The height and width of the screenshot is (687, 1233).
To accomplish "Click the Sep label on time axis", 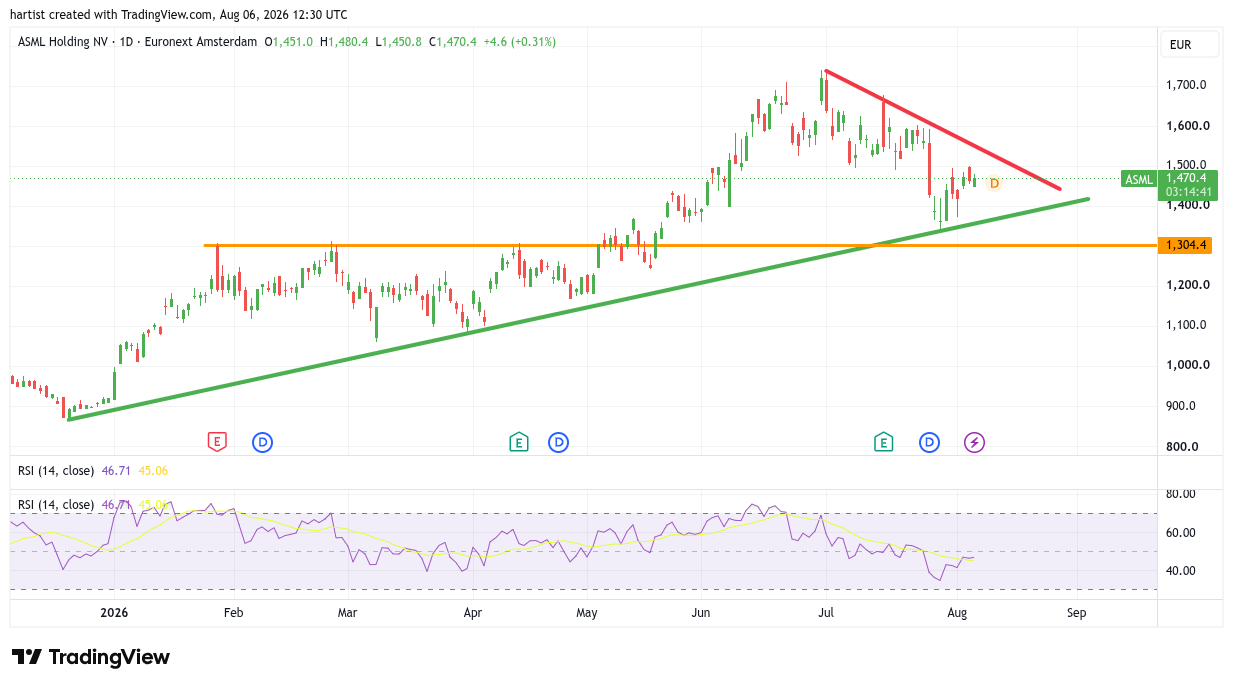I will pos(1076,613).
